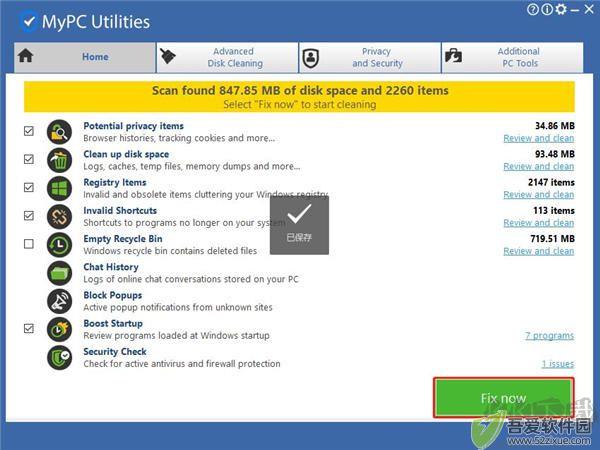Click the Boost Startup heading
This screenshot has width=600, height=450.
[x=113, y=324]
